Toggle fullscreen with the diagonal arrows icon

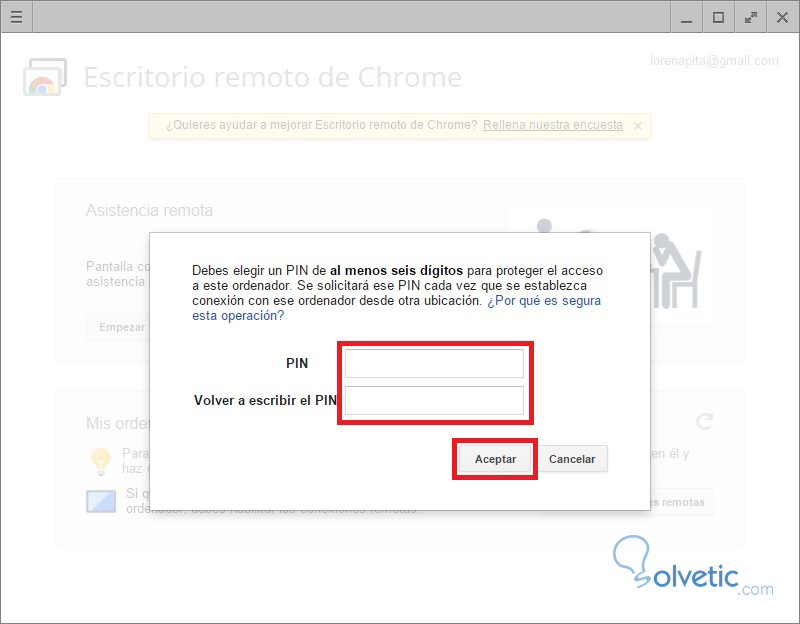[751, 17]
